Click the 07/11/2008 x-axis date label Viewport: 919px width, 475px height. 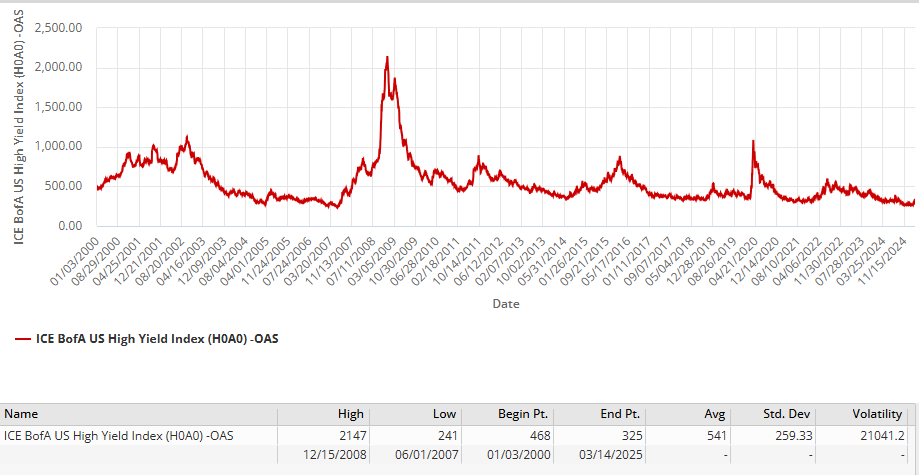[352, 262]
